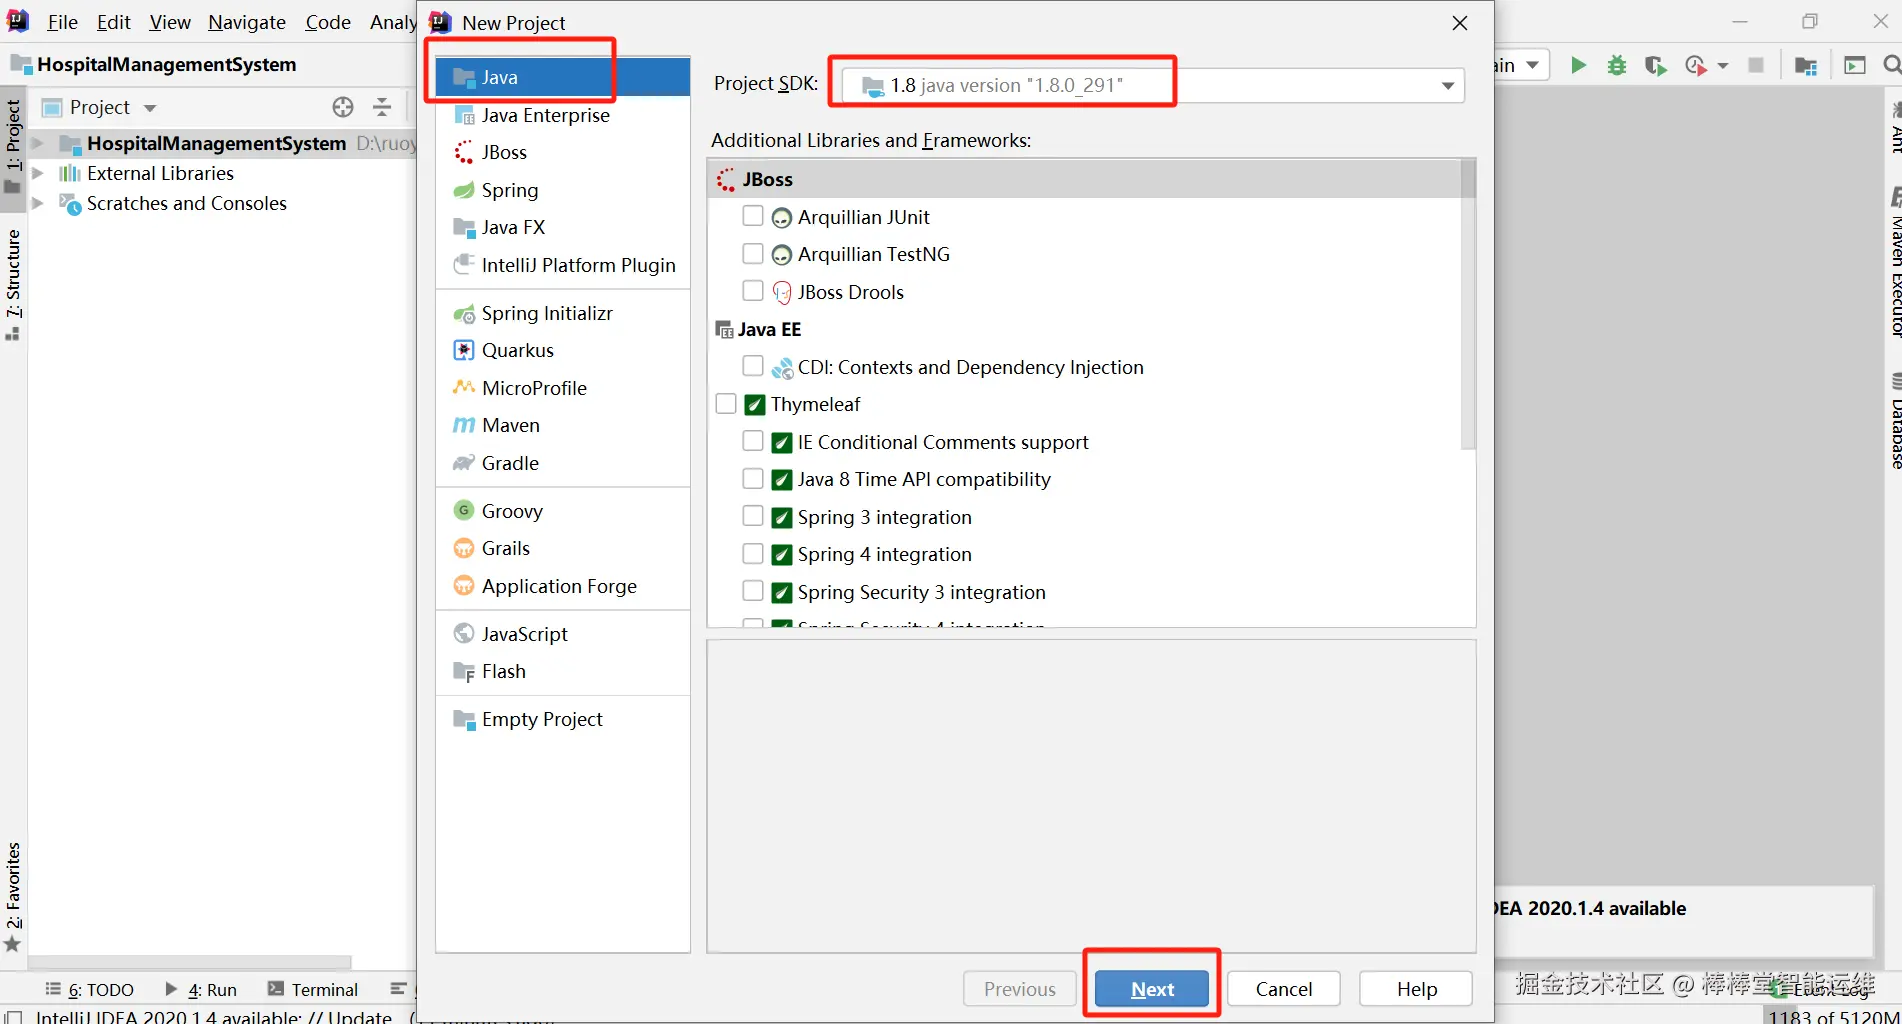Select Spring Initializr generator
Image resolution: width=1902 pixels, height=1024 pixels.
pos(563,313)
